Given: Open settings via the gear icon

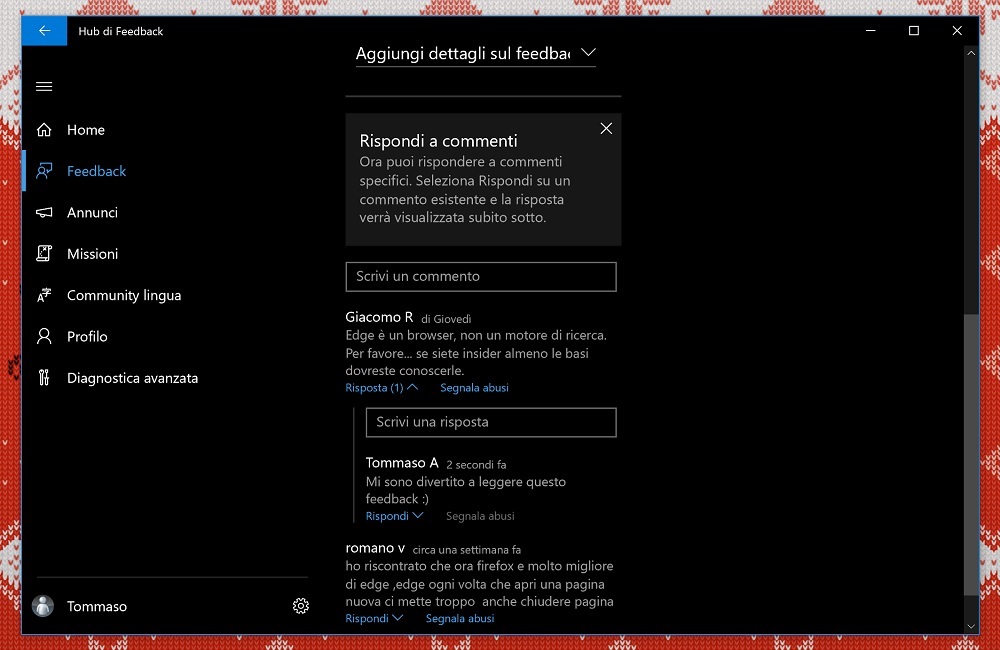Looking at the screenshot, I should (x=301, y=606).
